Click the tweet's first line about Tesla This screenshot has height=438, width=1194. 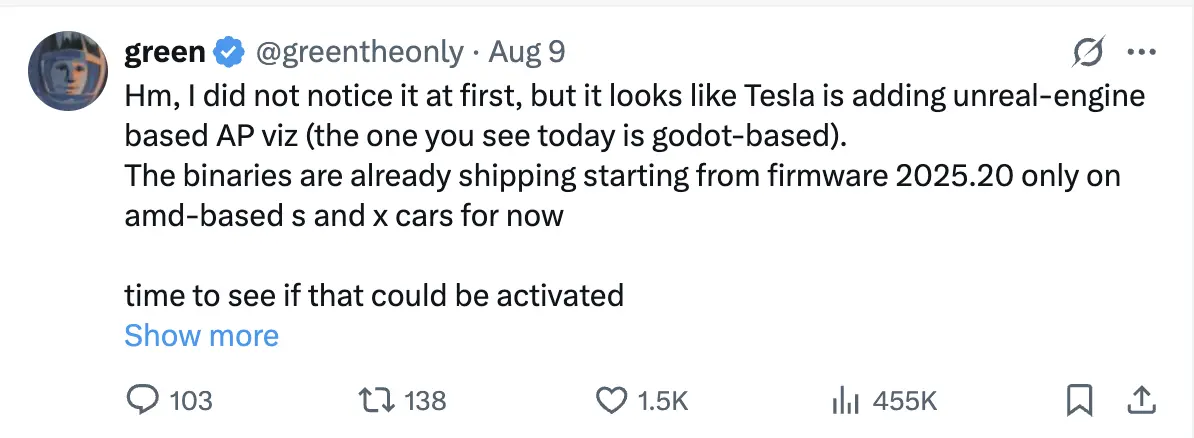634,97
